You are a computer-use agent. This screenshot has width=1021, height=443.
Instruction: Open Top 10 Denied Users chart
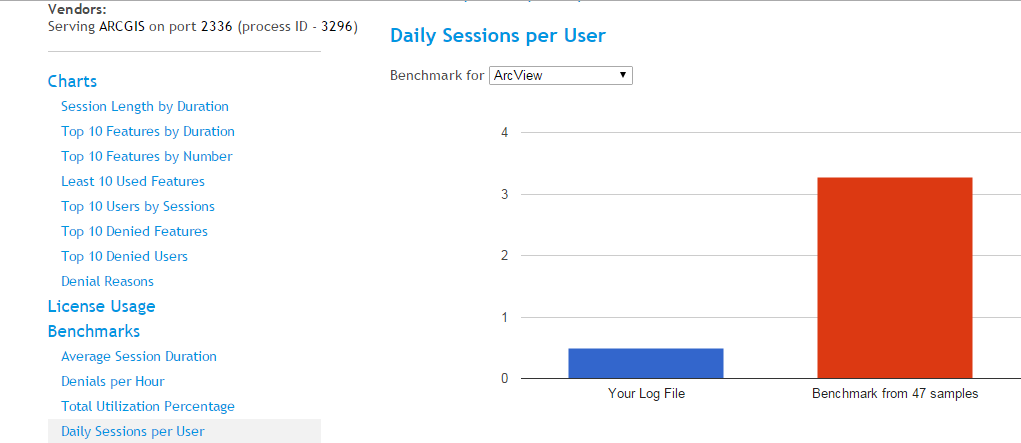(124, 256)
